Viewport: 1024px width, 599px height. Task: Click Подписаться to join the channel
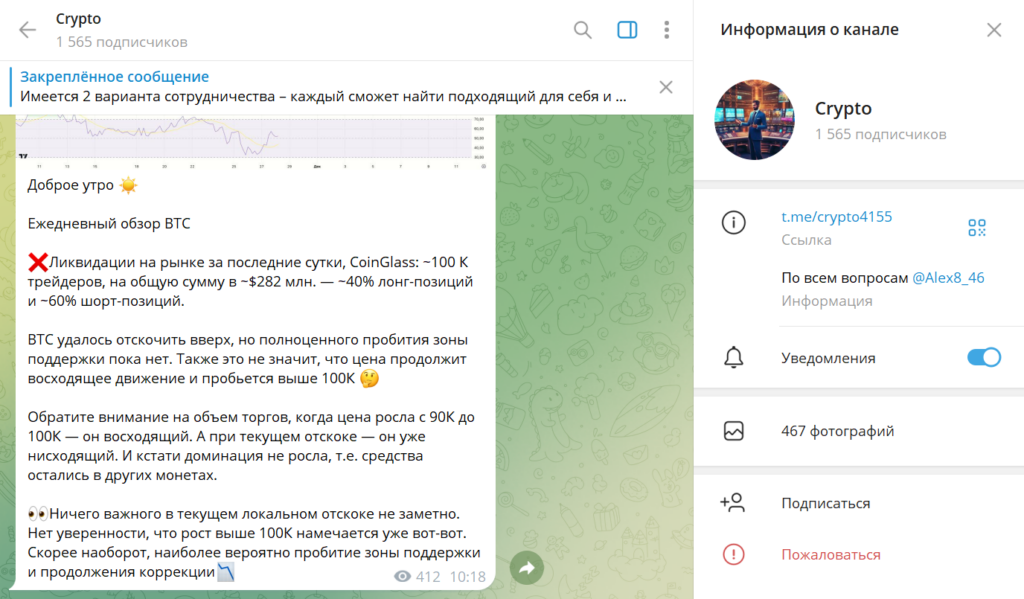click(825, 503)
